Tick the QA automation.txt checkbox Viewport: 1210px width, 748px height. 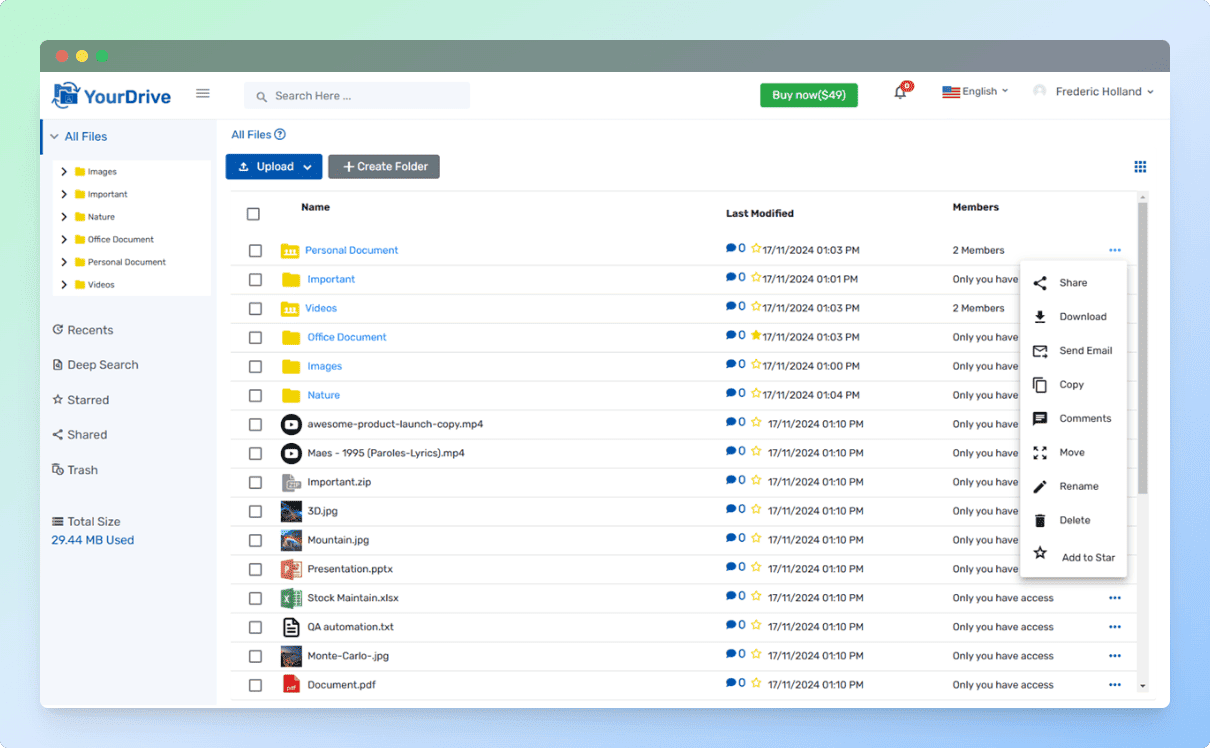pyautogui.click(x=255, y=628)
